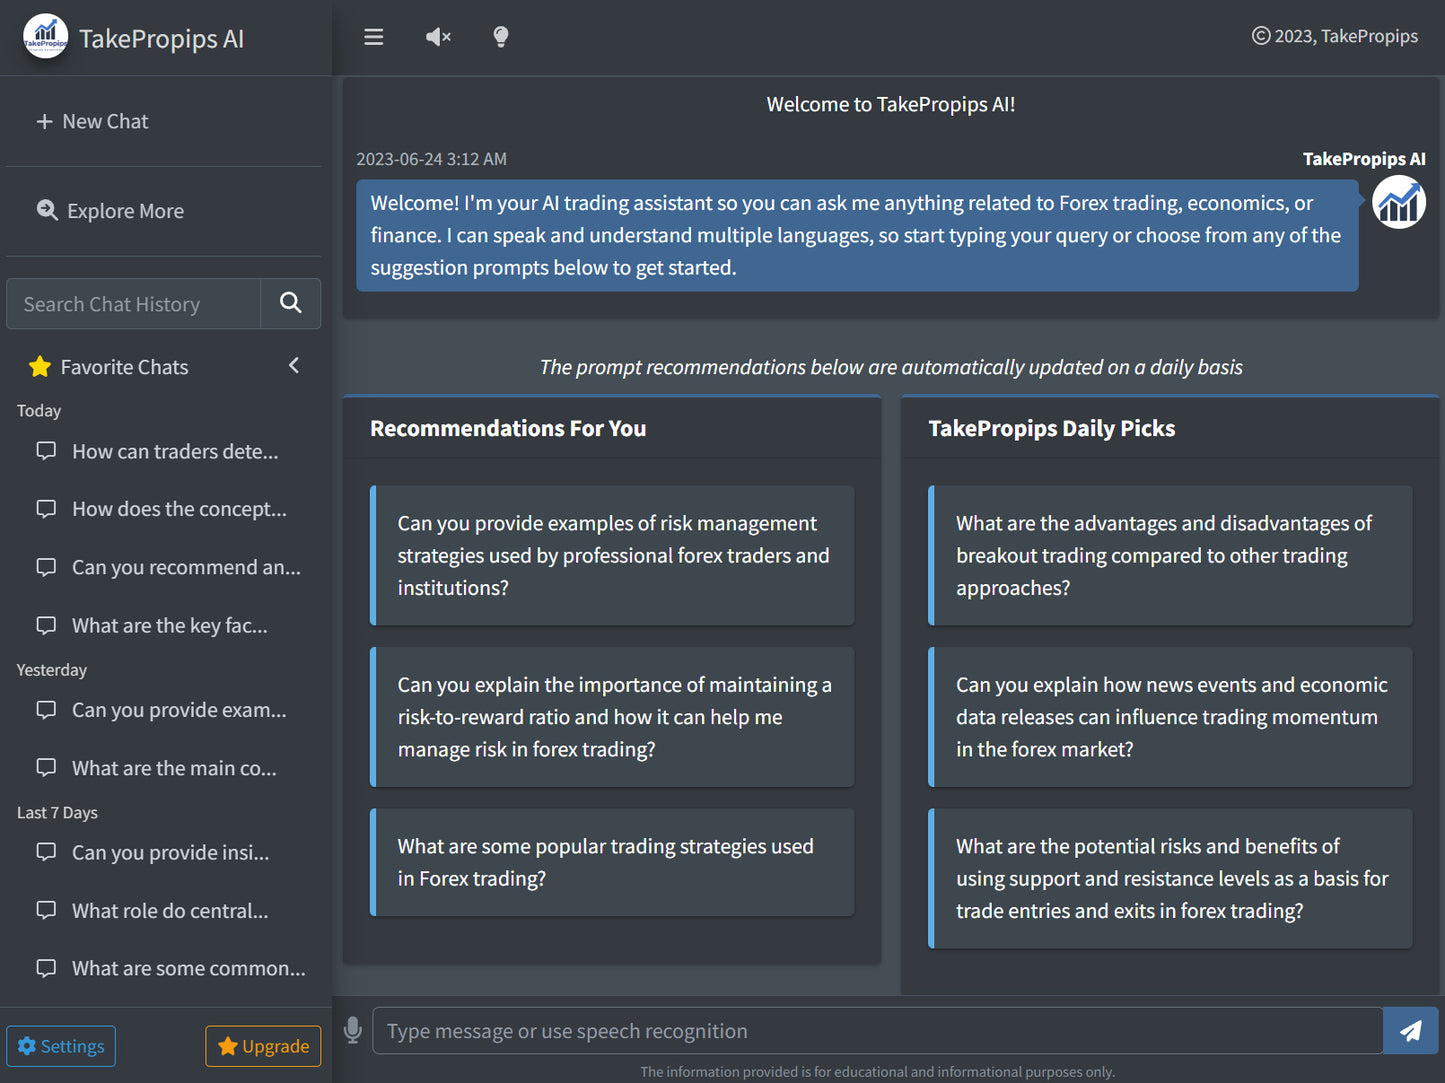Image resolution: width=1445 pixels, height=1083 pixels.
Task: Toggle the sidebar with the hamburger menu icon
Action: coord(374,37)
